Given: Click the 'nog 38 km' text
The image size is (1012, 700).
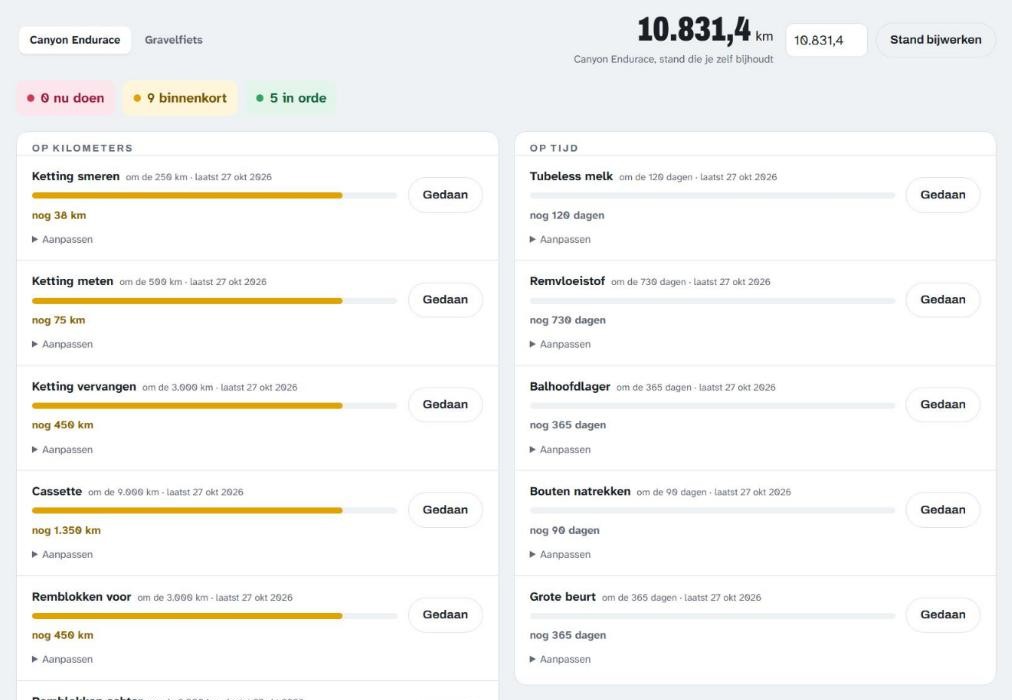Looking at the screenshot, I should (x=59, y=215).
